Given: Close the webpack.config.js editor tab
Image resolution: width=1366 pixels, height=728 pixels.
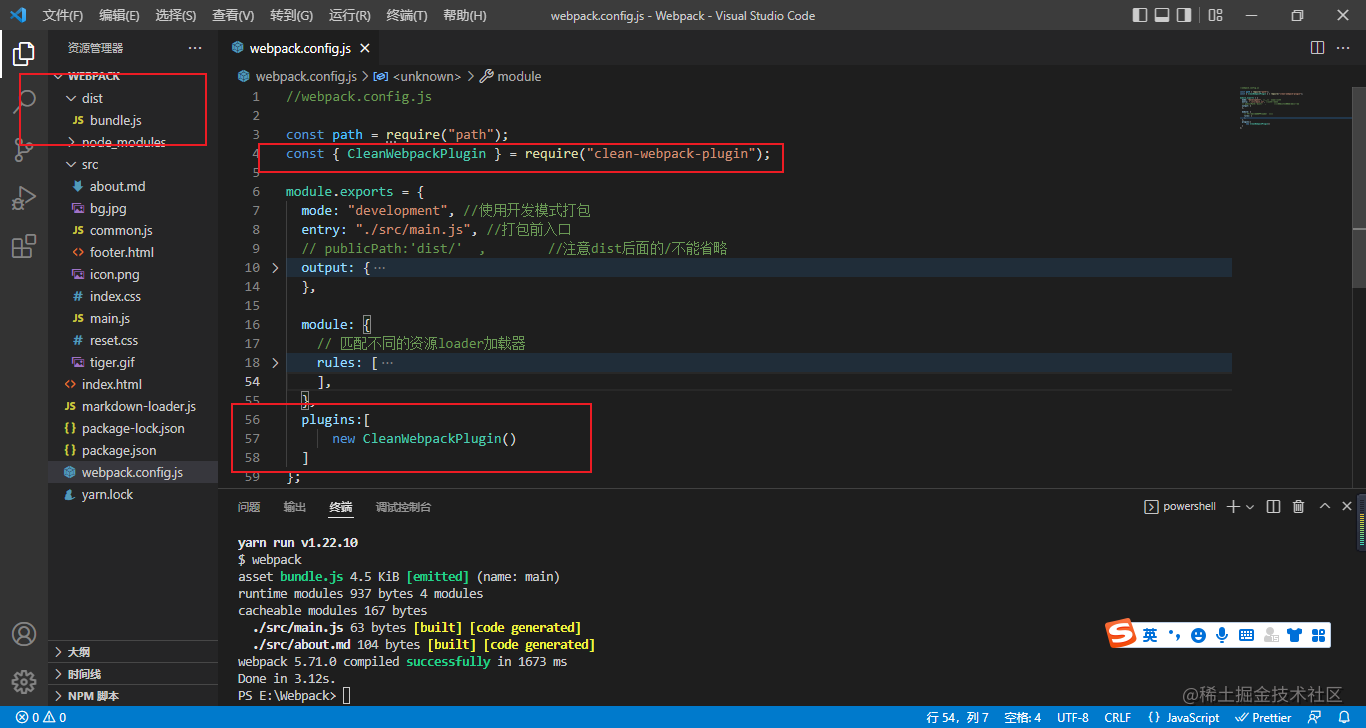Looking at the screenshot, I should (x=364, y=47).
